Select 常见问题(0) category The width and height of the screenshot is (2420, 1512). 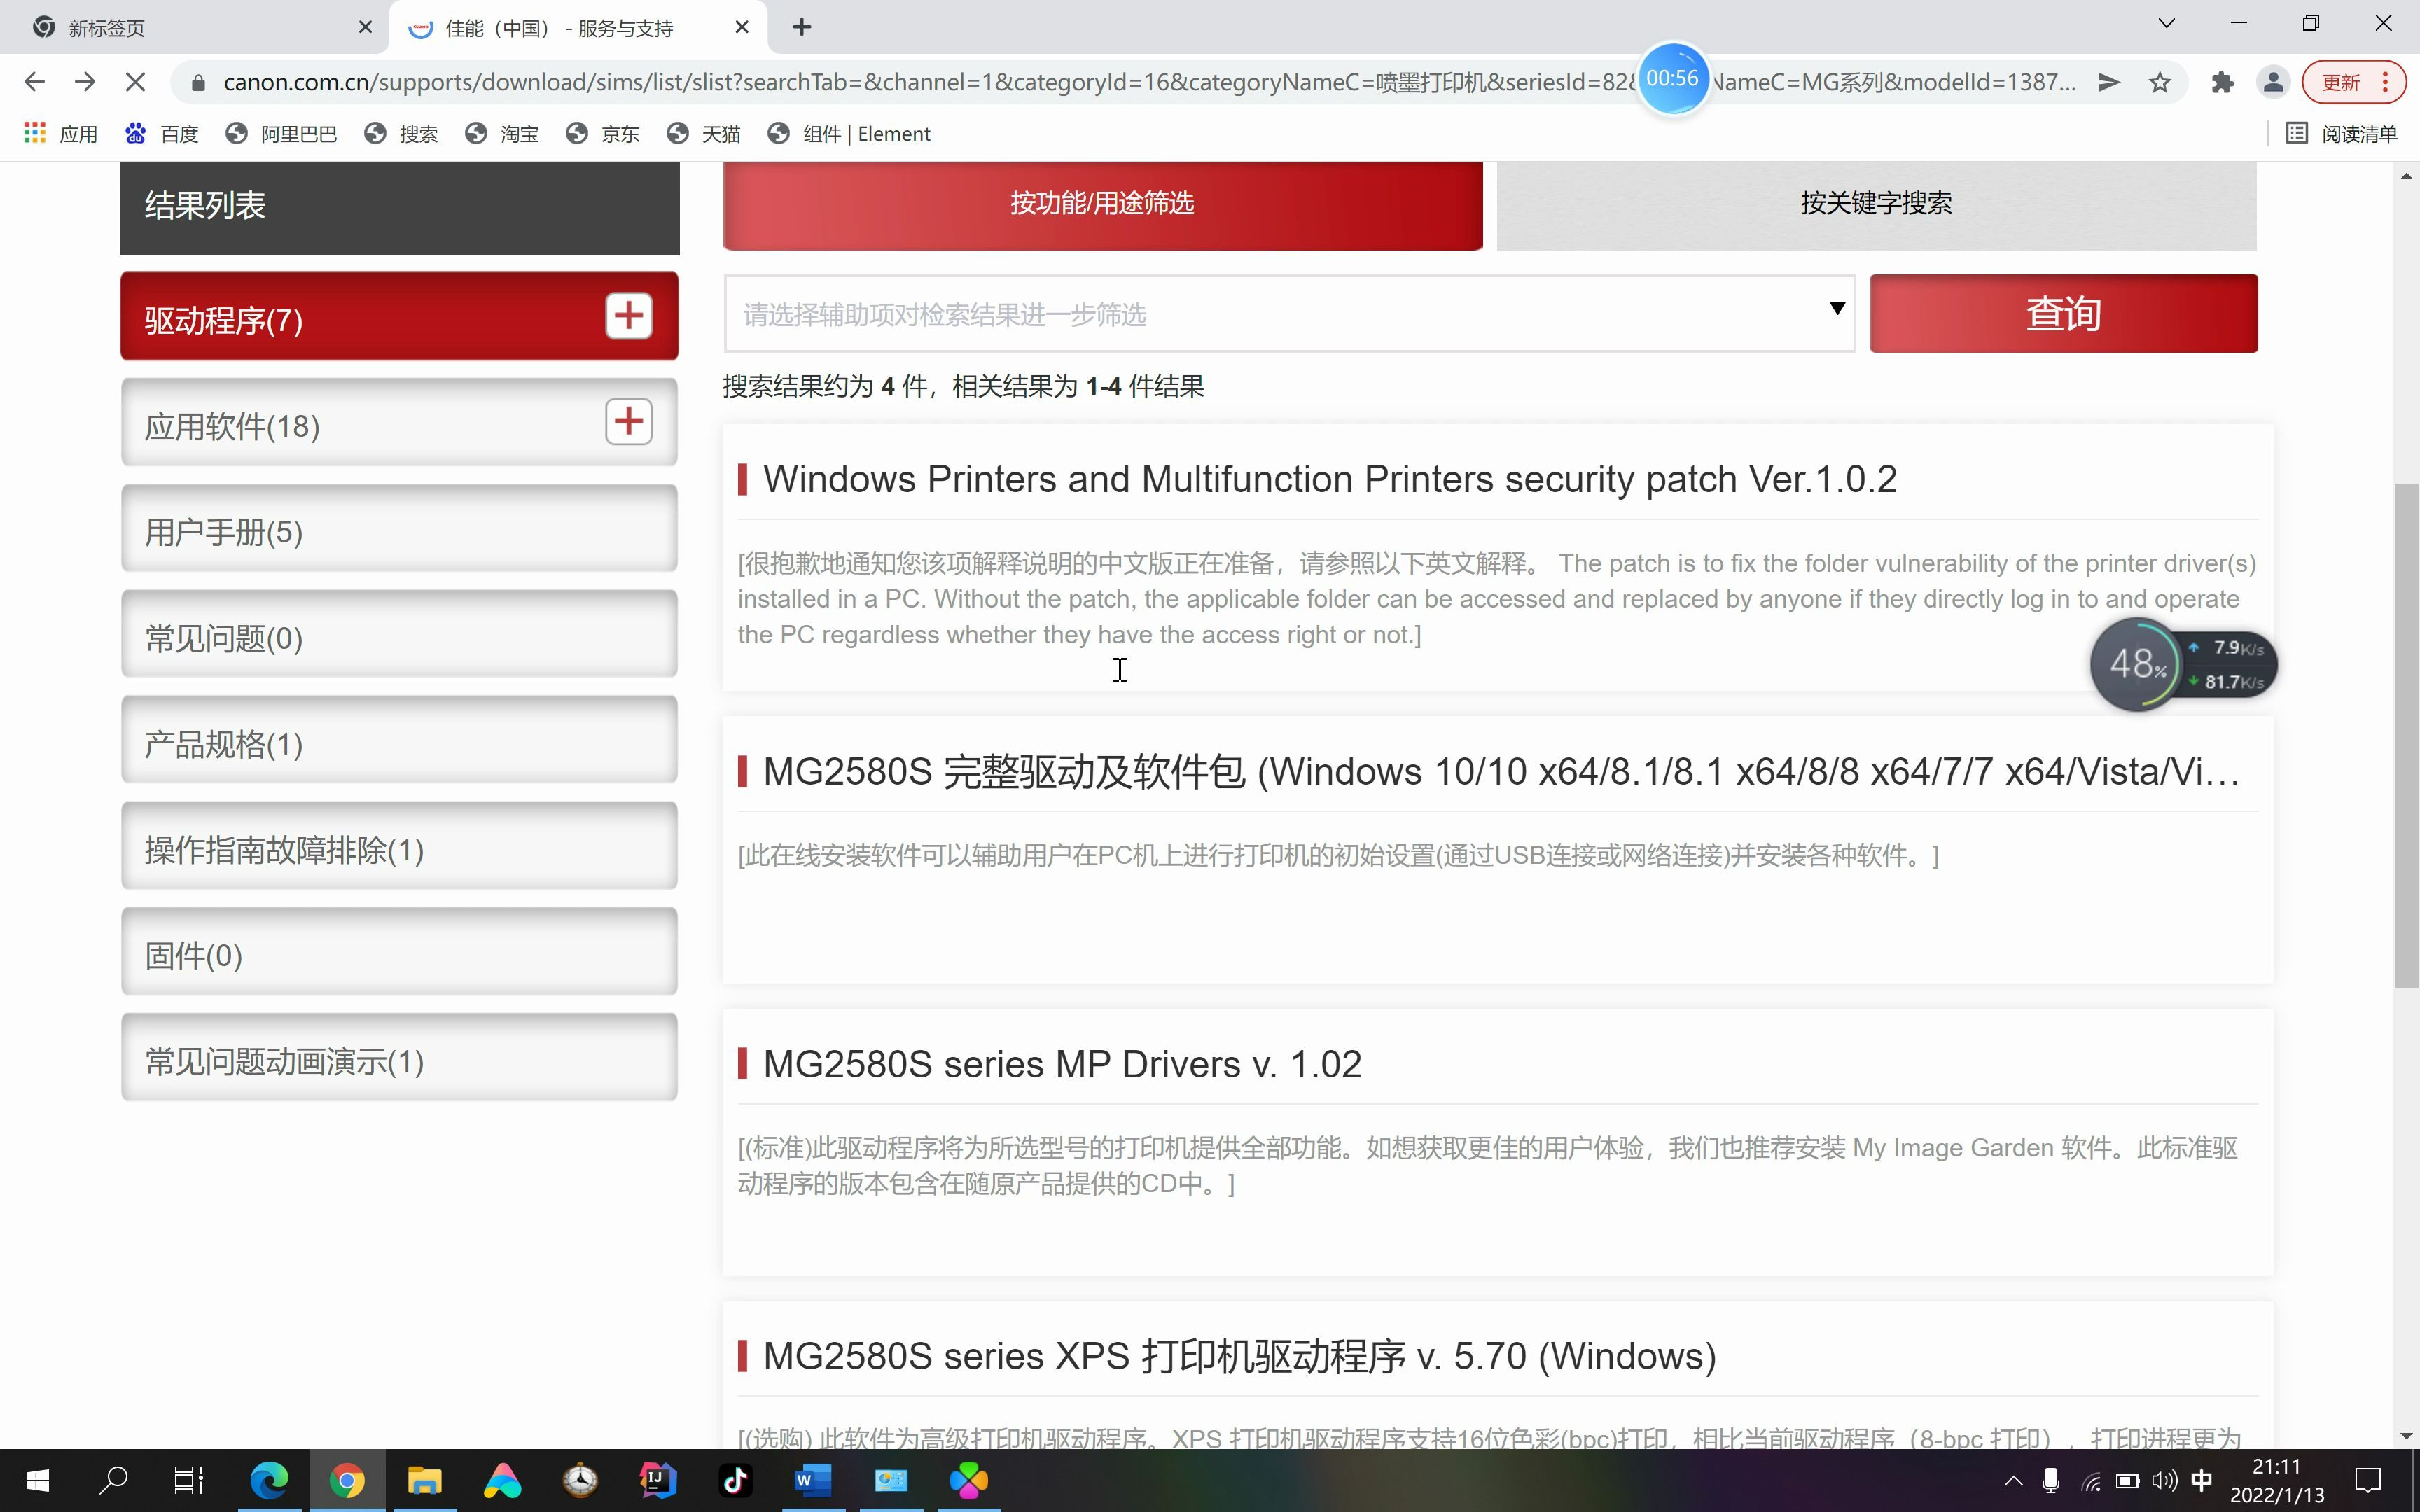tap(399, 634)
